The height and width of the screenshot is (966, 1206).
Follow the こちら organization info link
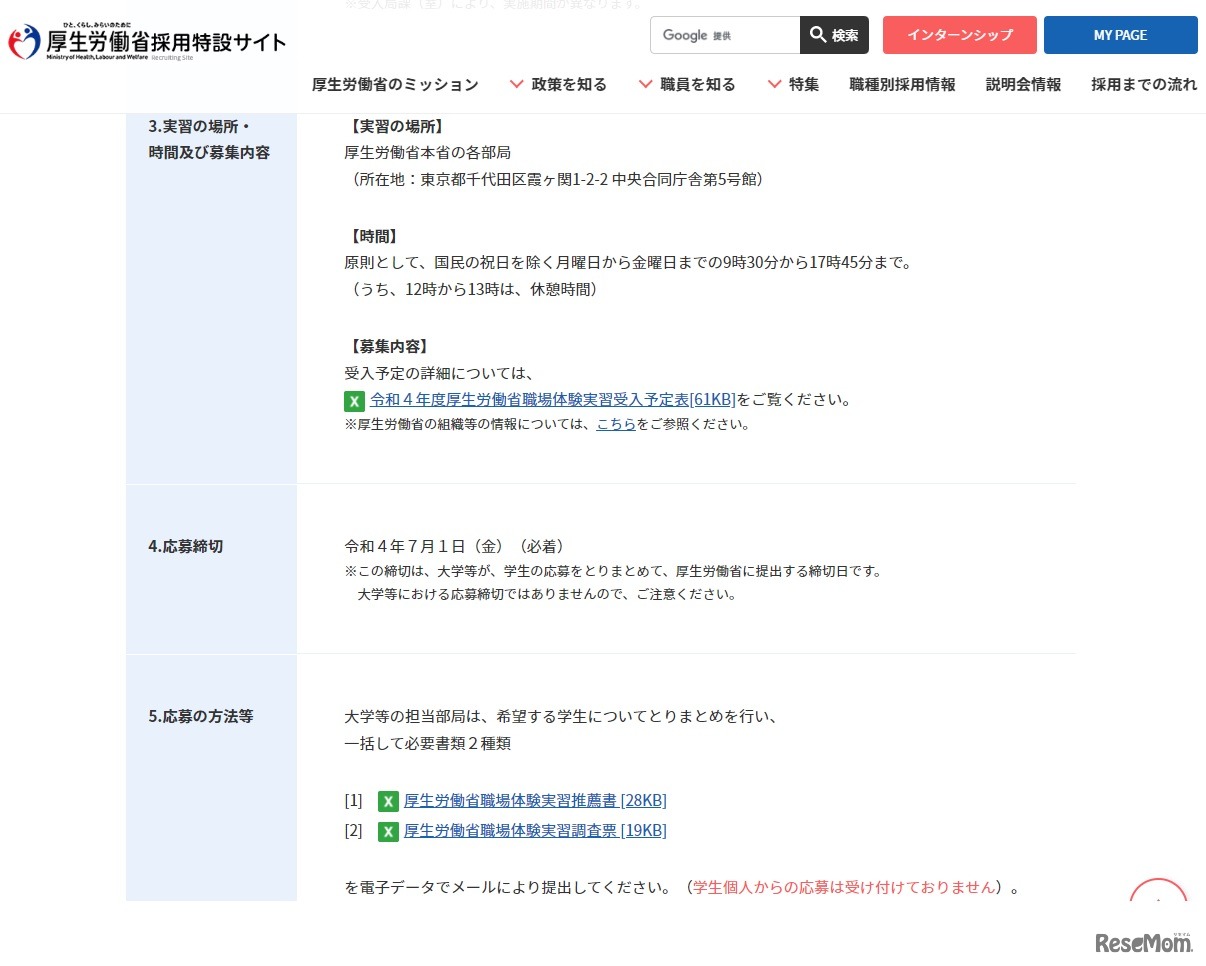point(616,424)
